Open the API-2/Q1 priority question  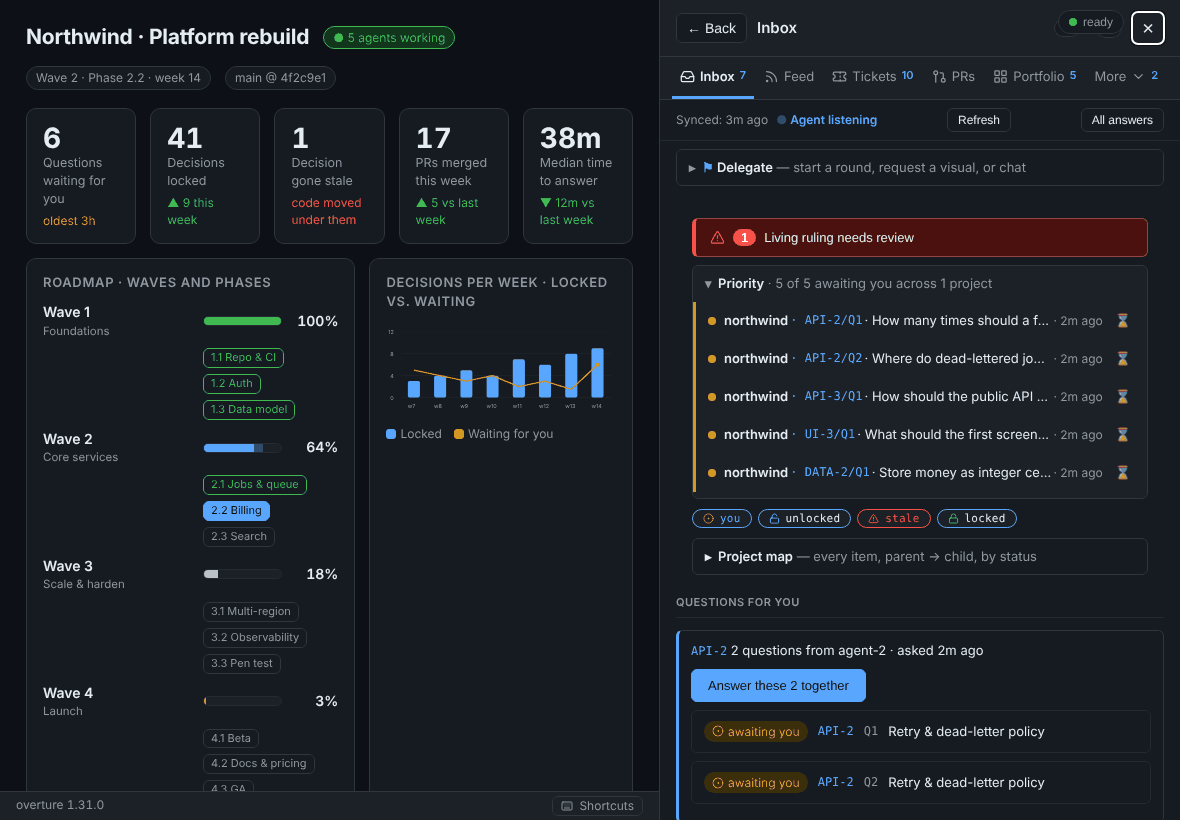[920, 320]
